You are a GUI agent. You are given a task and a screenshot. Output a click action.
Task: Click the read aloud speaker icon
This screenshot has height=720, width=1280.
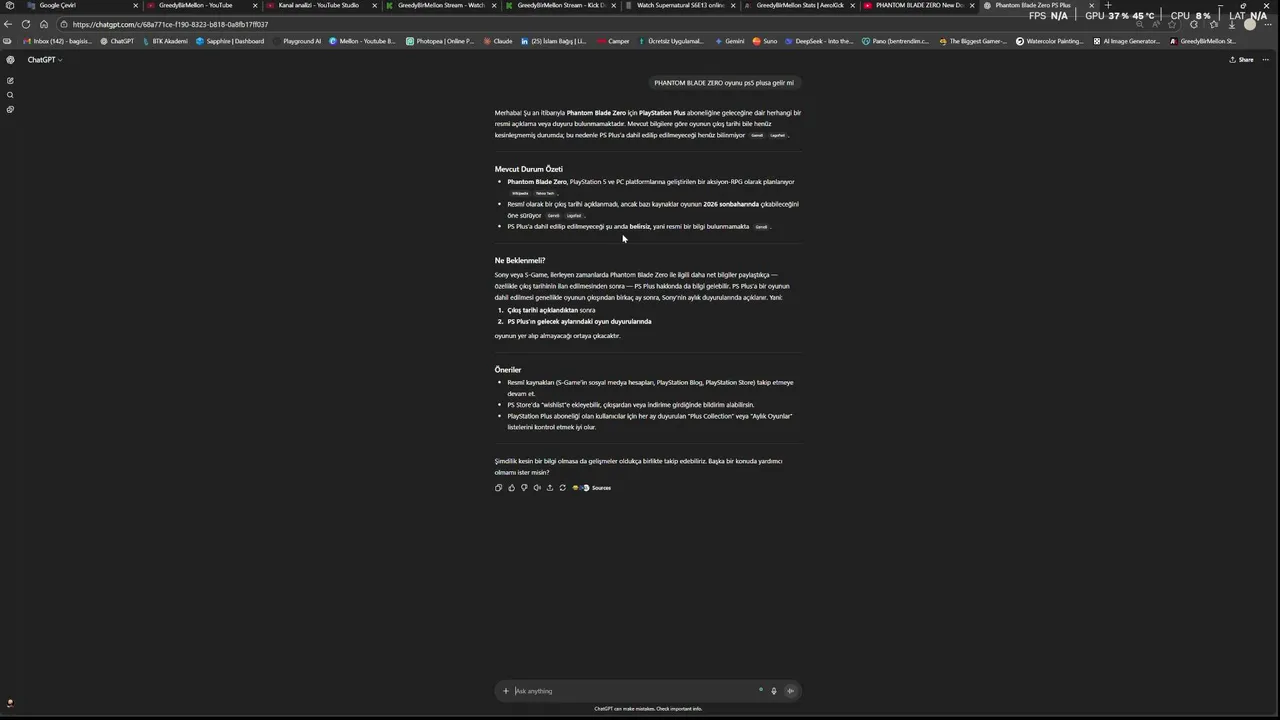click(x=537, y=488)
